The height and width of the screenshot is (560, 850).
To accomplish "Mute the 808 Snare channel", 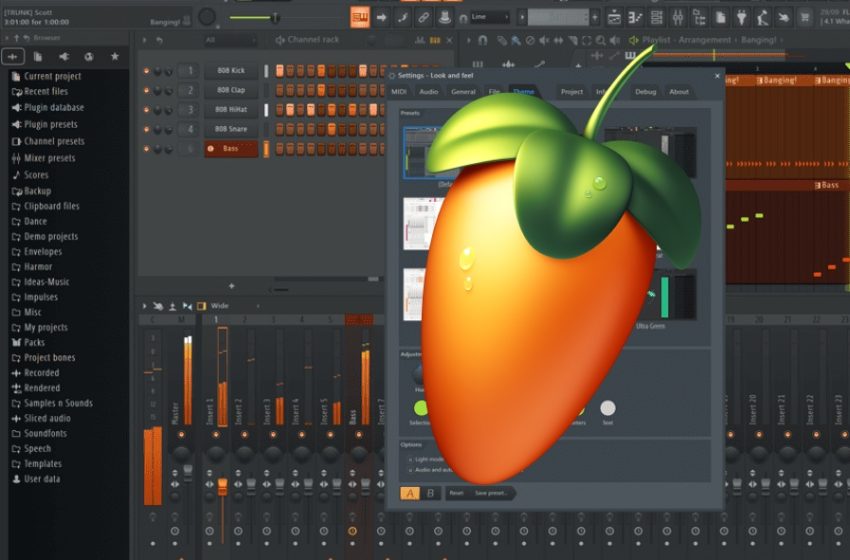I will click(x=146, y=129).
